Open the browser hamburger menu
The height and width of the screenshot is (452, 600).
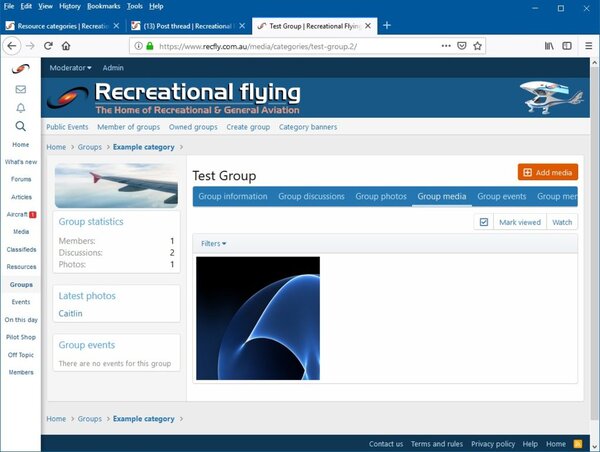tap(586, 46)
